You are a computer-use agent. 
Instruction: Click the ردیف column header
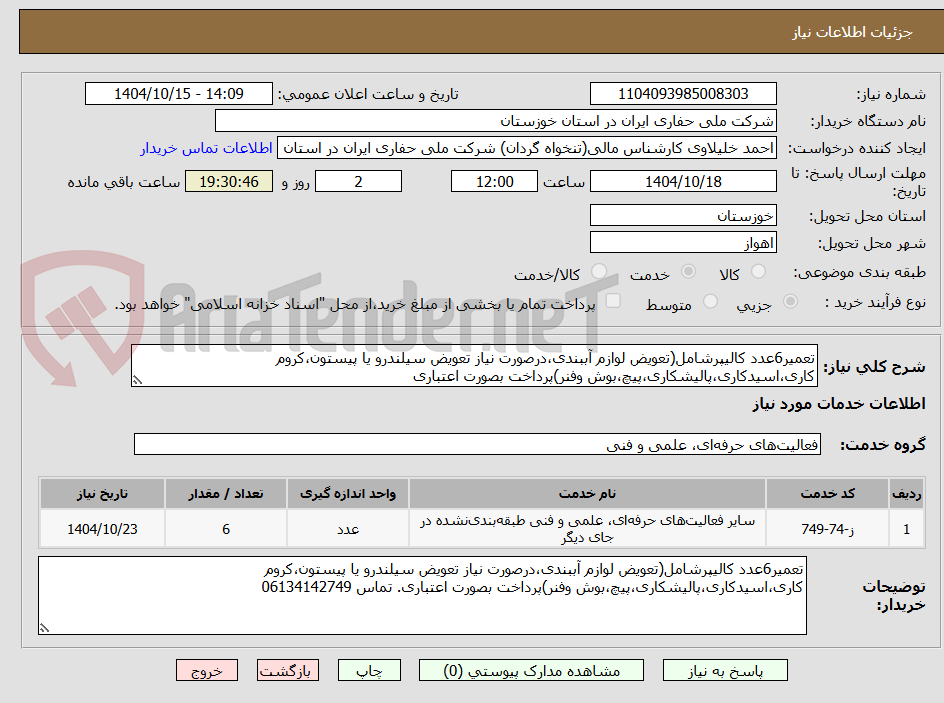[907, 494]
